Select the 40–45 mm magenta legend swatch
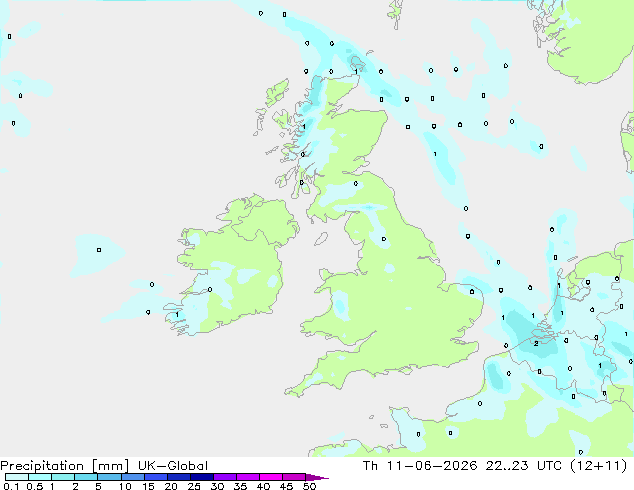Viewport: 634px width, 490px height. (x=271, y=477)
